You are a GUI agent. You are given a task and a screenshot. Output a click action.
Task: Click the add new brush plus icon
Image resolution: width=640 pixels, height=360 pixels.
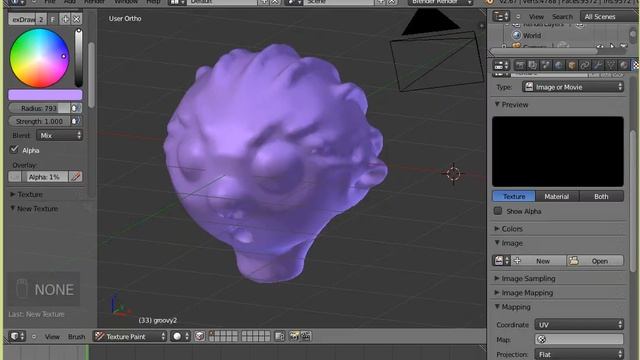tap(65, 19)
